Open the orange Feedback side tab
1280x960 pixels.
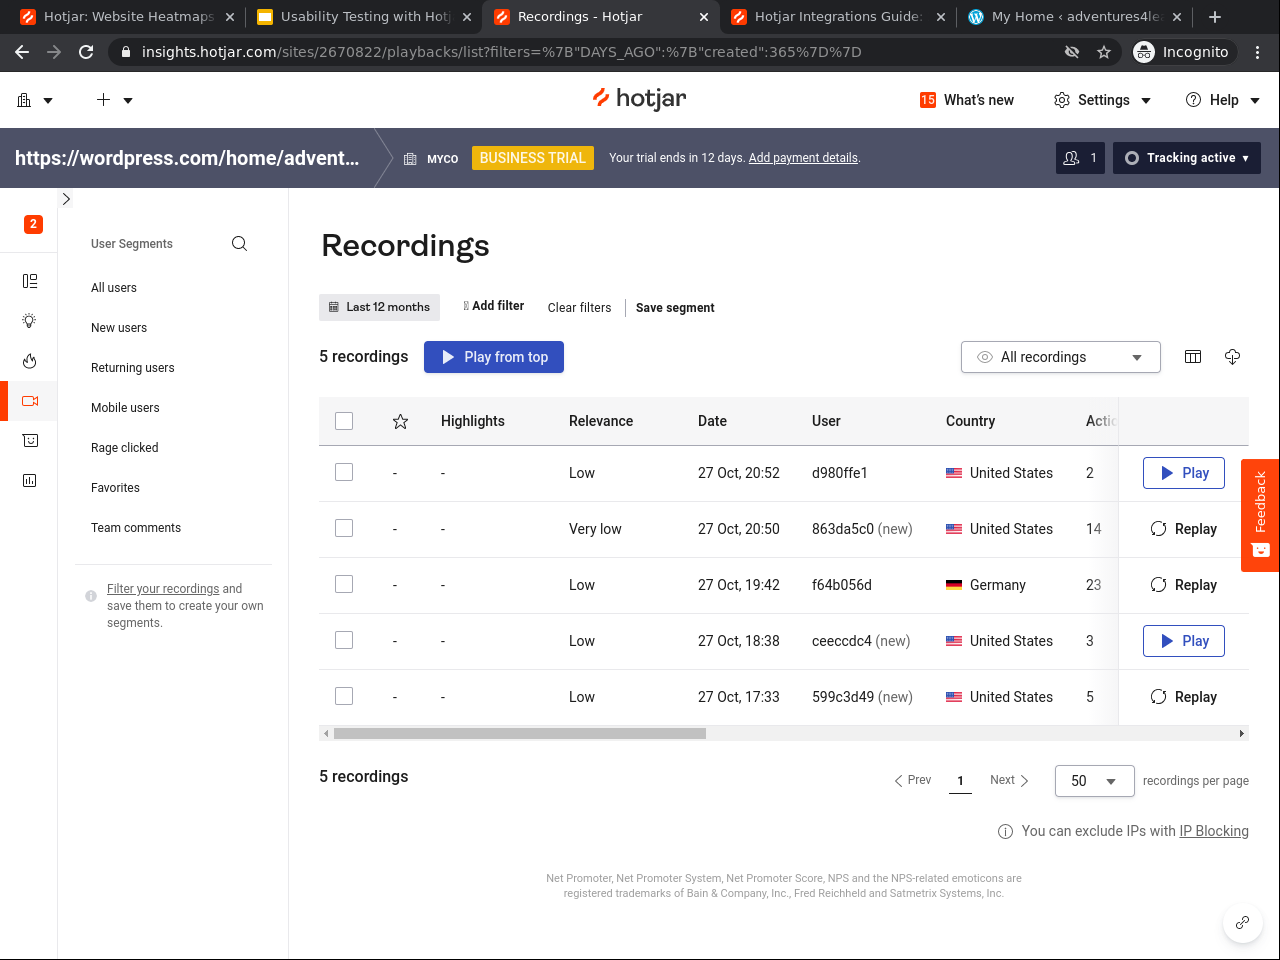1260,515
